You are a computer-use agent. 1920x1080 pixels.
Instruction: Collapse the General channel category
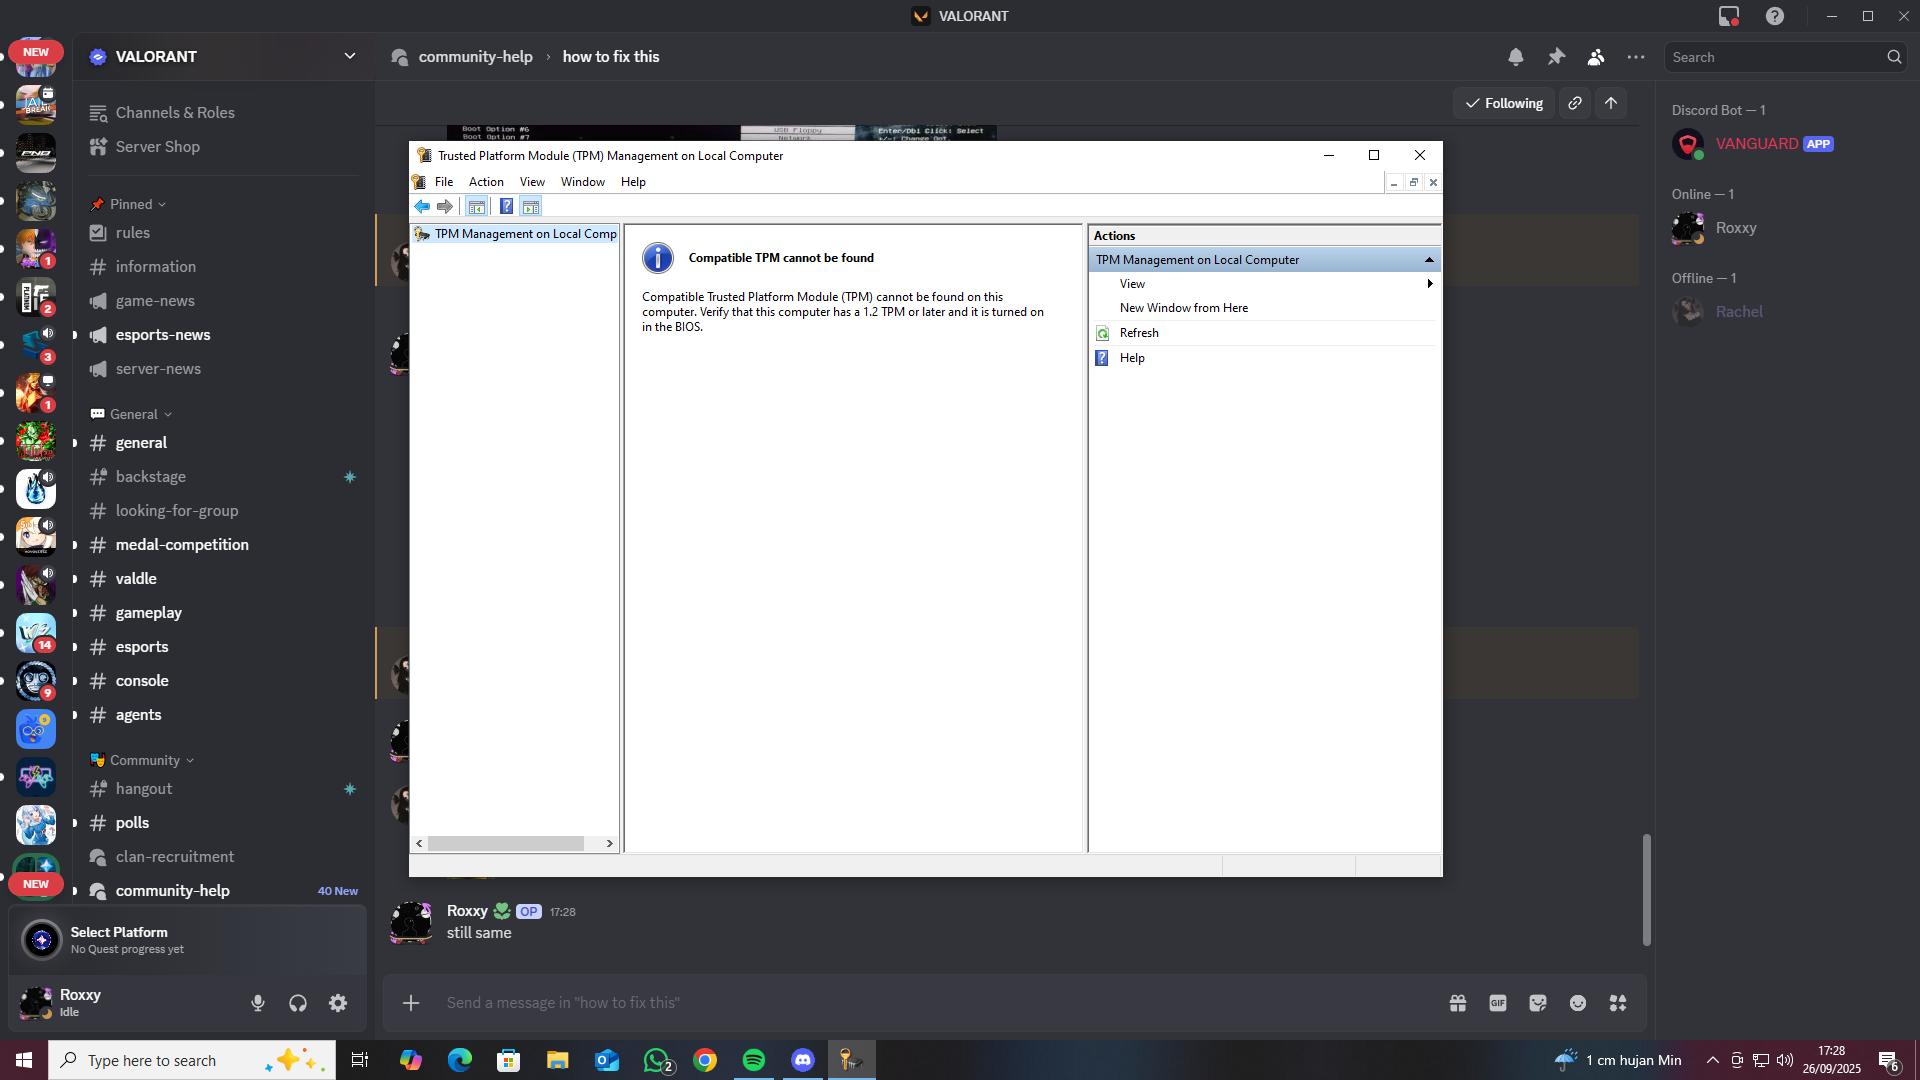coord(134,414)
